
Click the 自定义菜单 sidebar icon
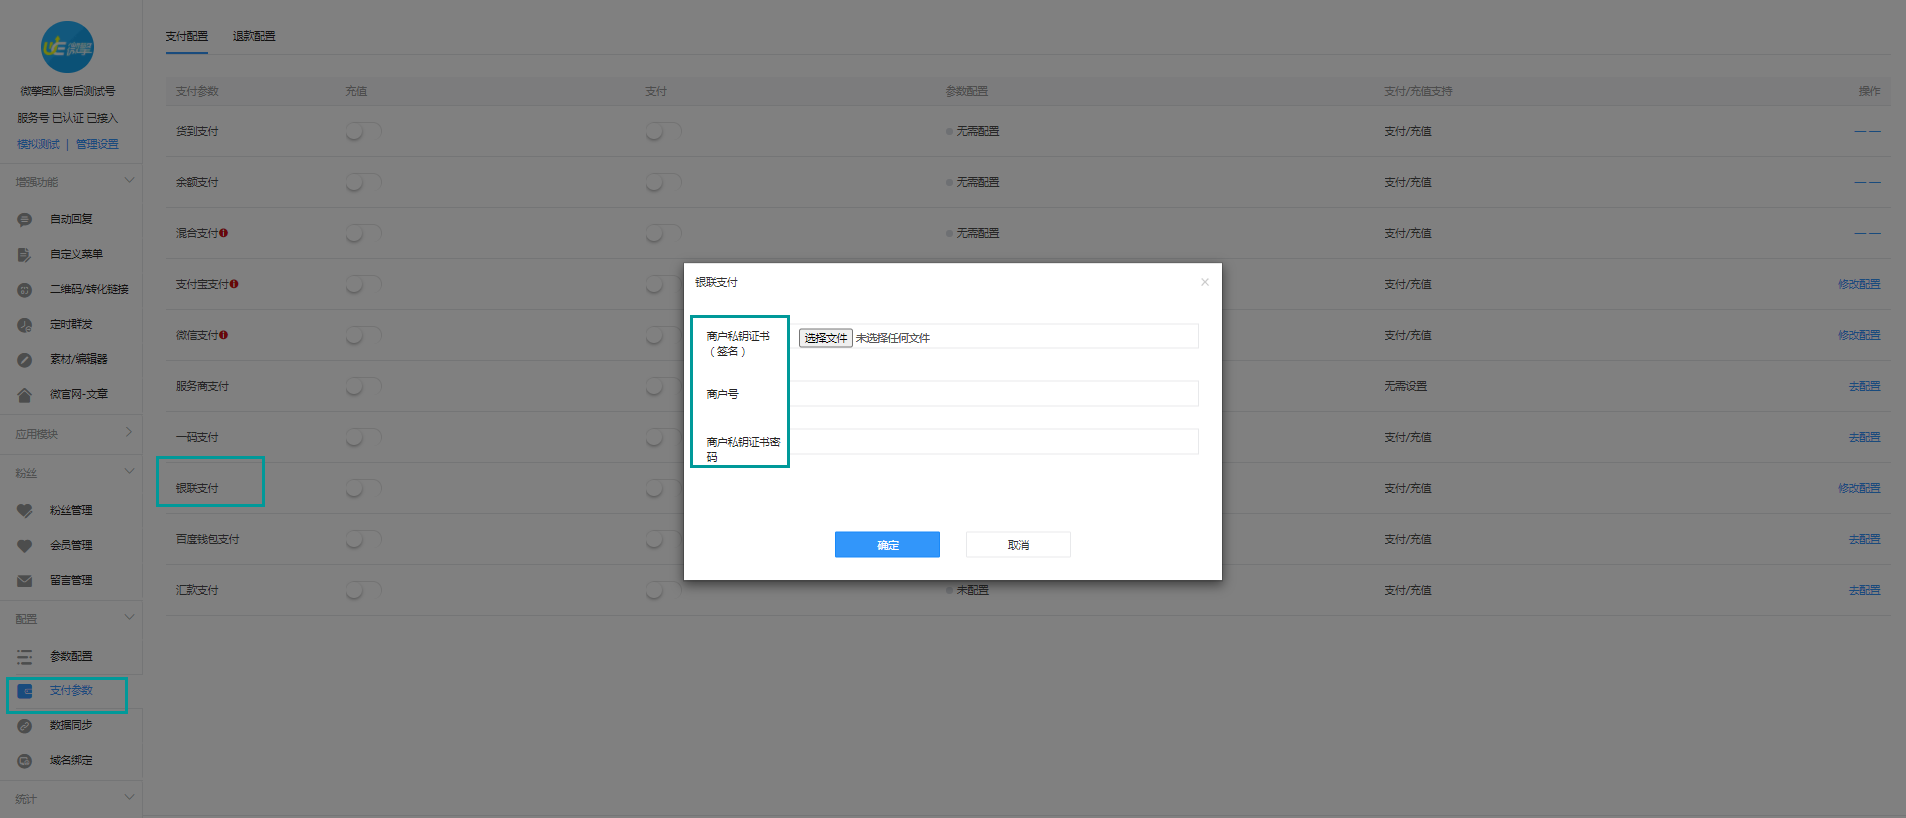(x=25, y=254)
